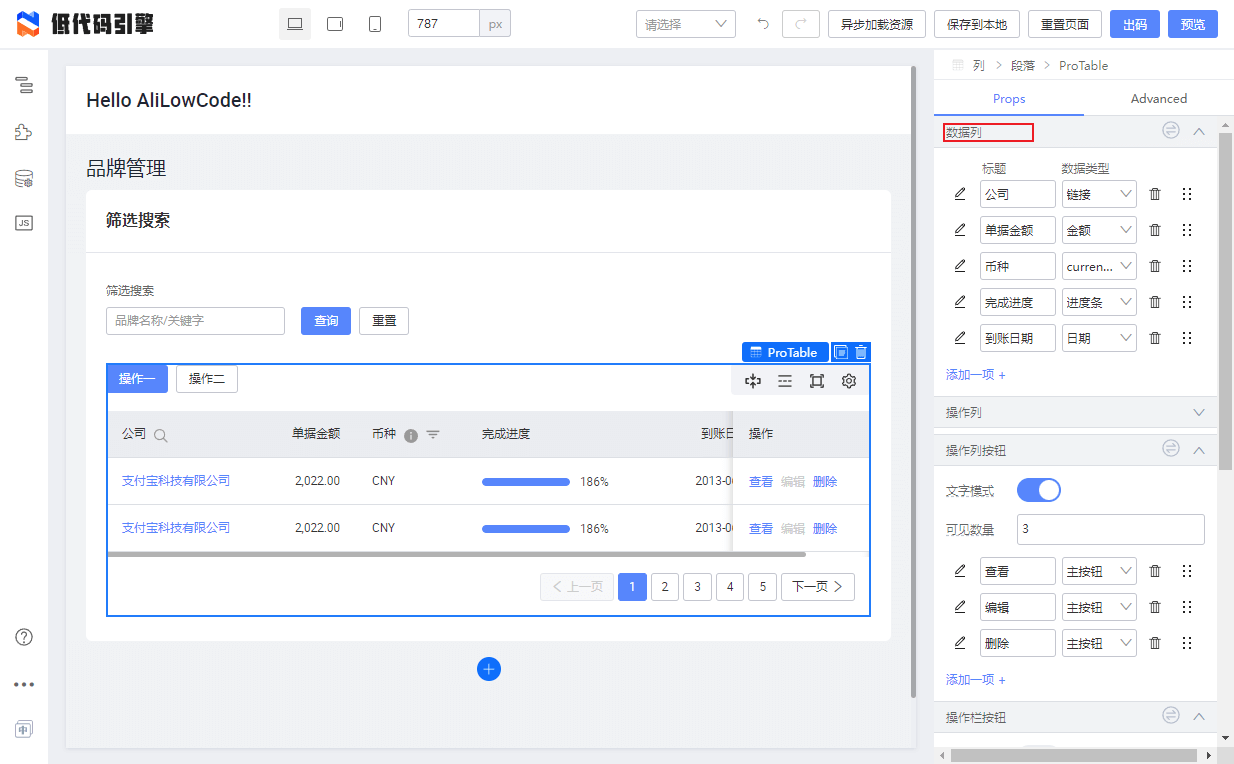Image resolution: width=1234 pixels, height=764 pixels.
Task: Open data type dropdown for 到账日期 column
Action: 1099,338
